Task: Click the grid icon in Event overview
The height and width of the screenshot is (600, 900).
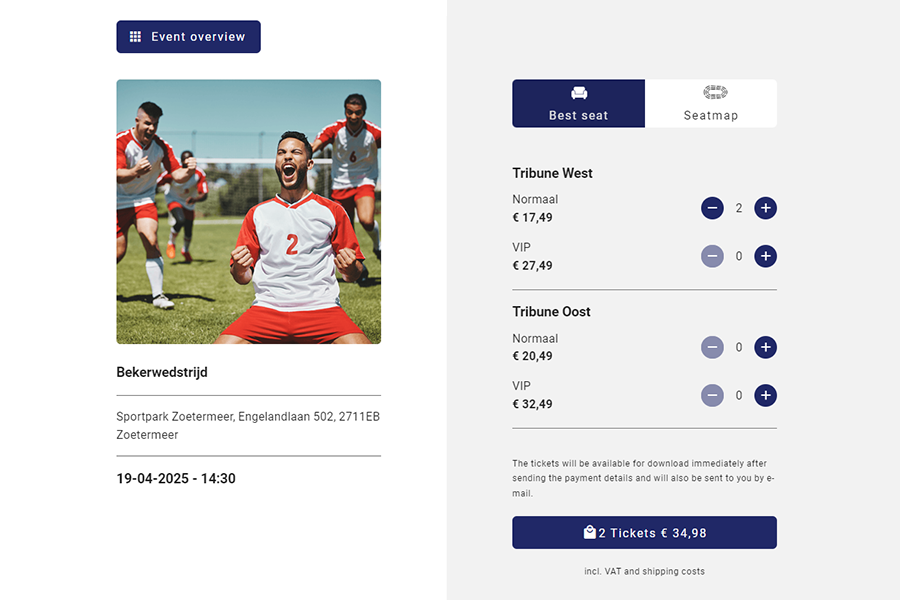Action: pos(136,37)
